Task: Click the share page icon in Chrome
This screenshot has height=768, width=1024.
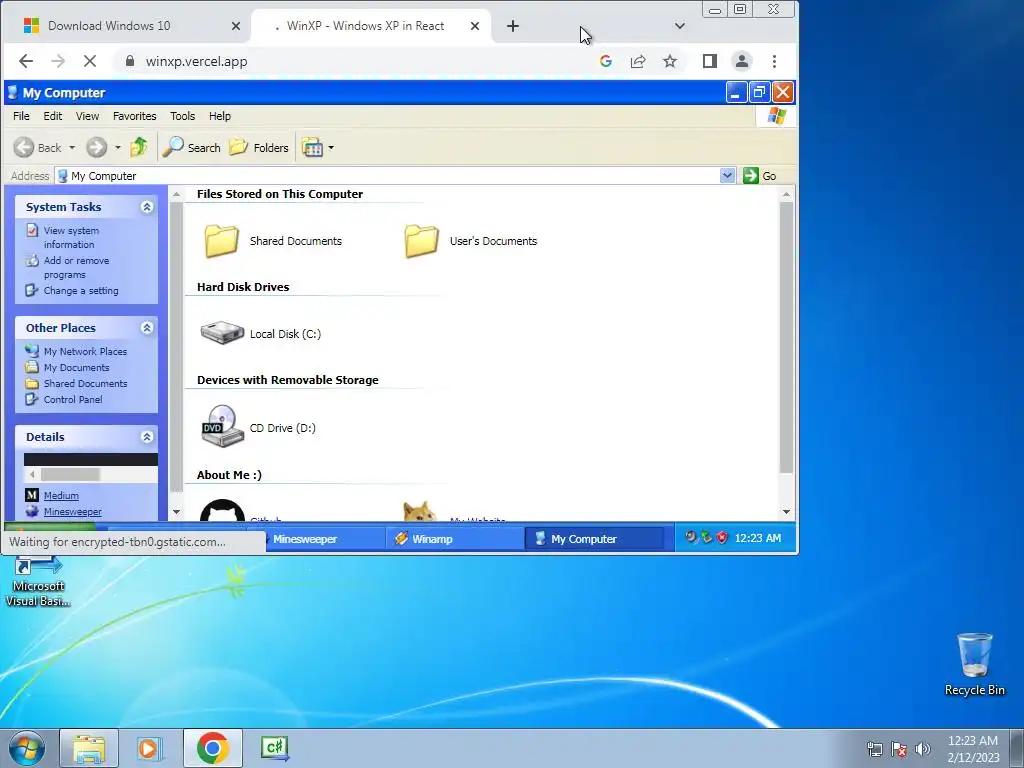Action: (638, 61)
